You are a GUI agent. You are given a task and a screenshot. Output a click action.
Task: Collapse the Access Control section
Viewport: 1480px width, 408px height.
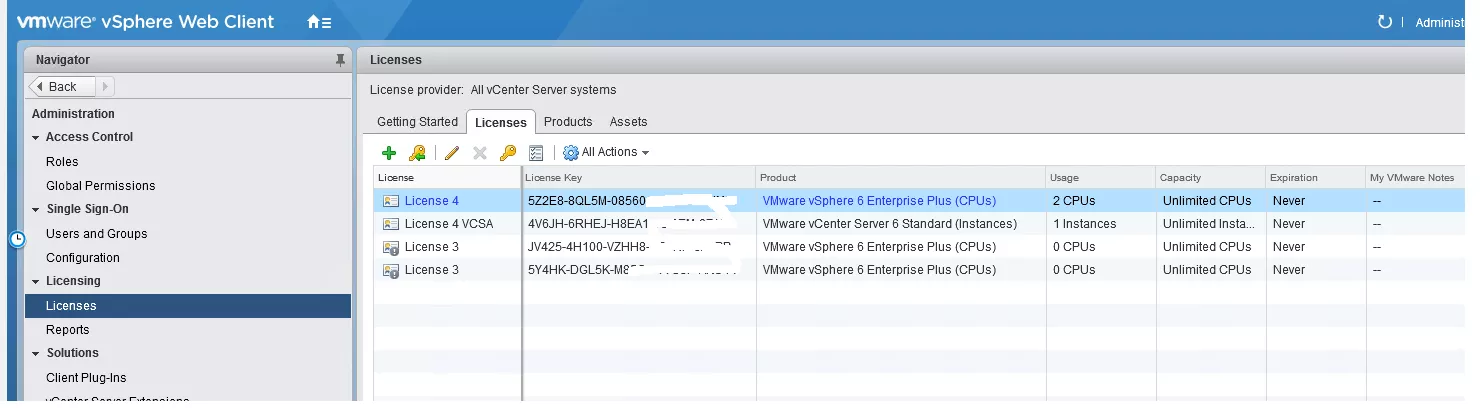[36, 138]
